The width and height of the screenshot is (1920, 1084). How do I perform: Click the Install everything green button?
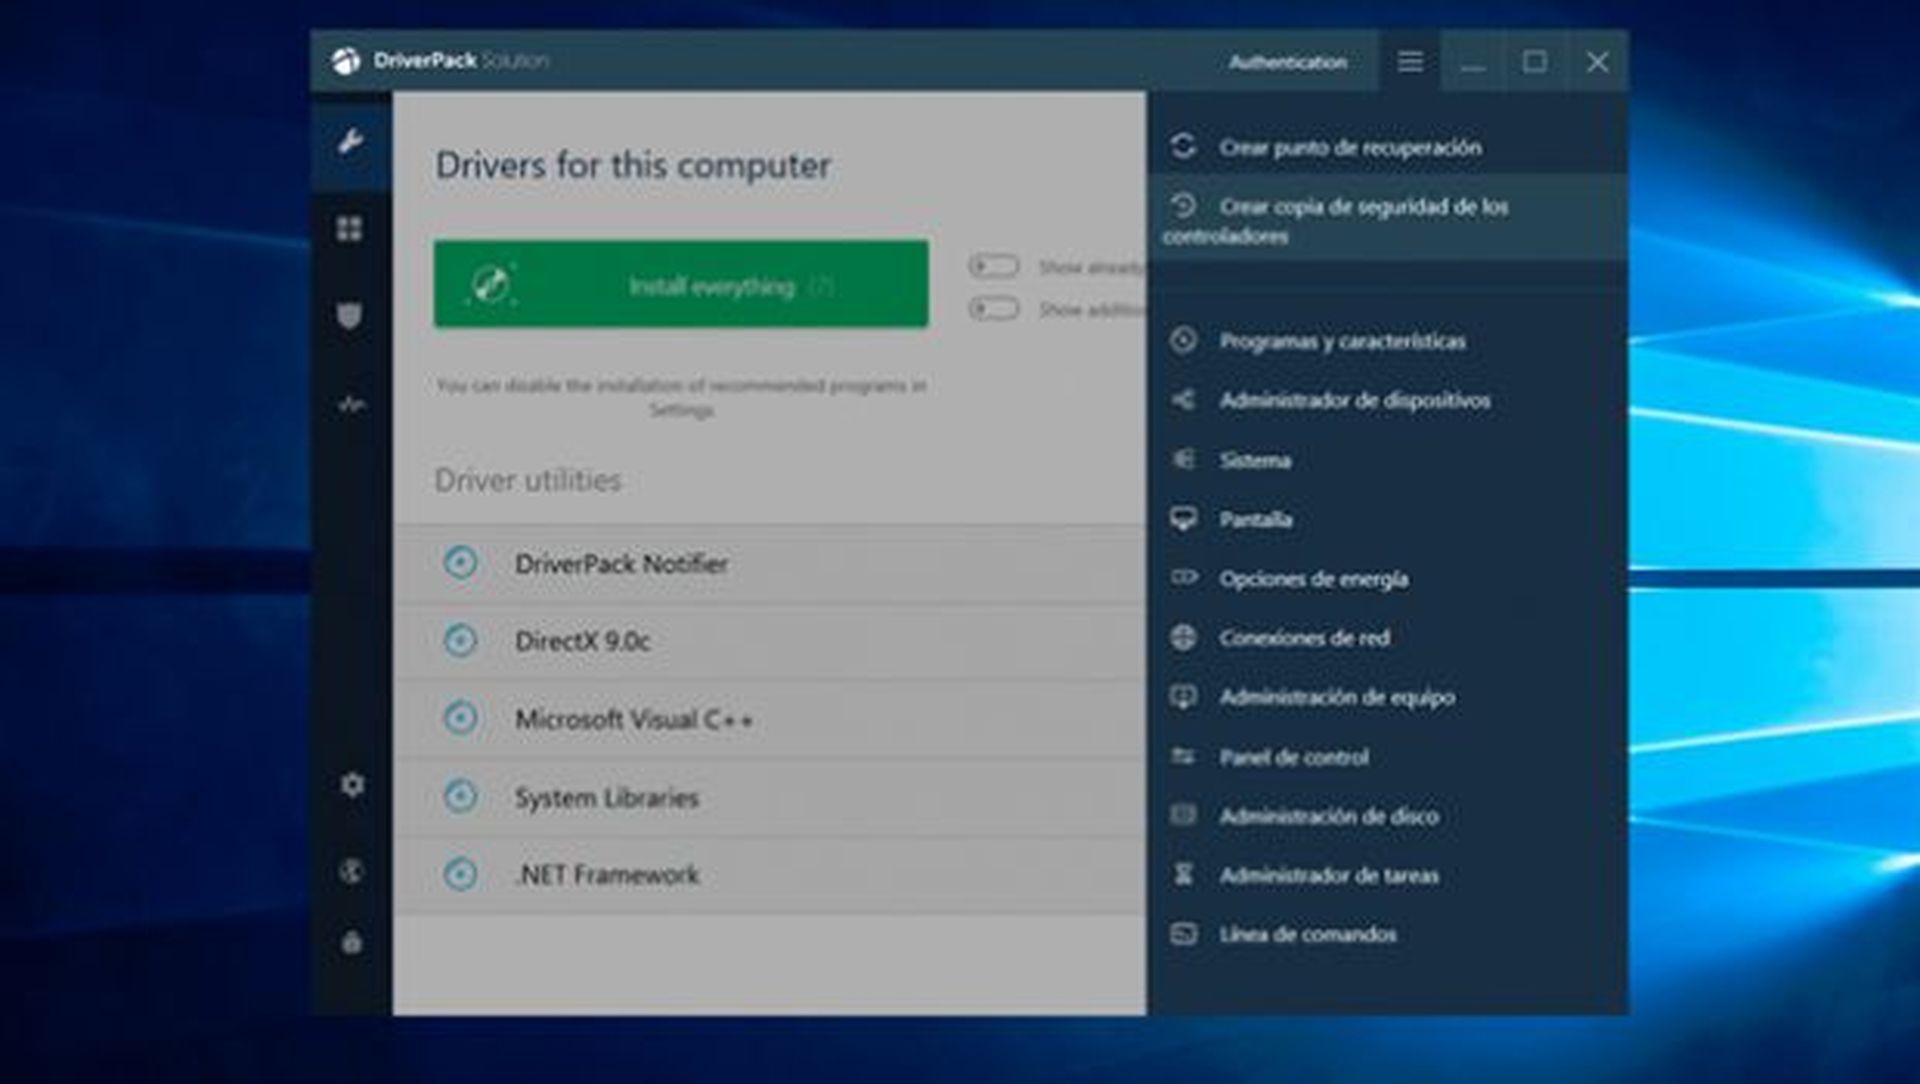(x=681, y=284)
